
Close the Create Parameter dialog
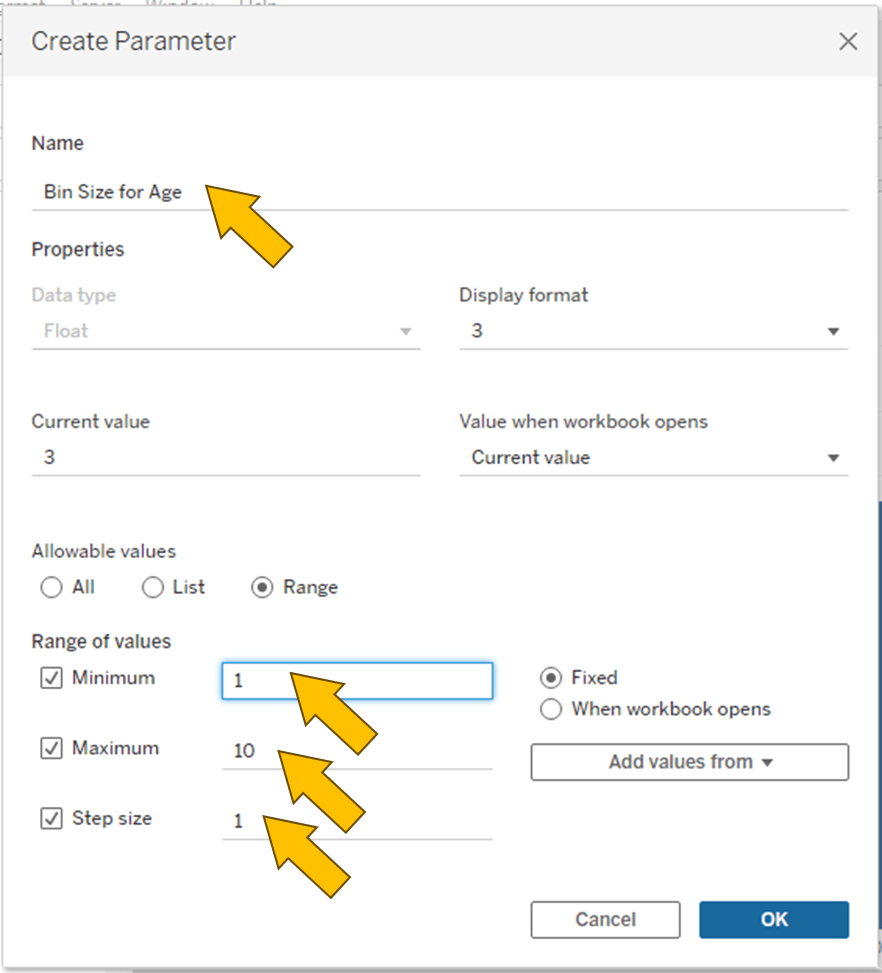coord(848,42)
